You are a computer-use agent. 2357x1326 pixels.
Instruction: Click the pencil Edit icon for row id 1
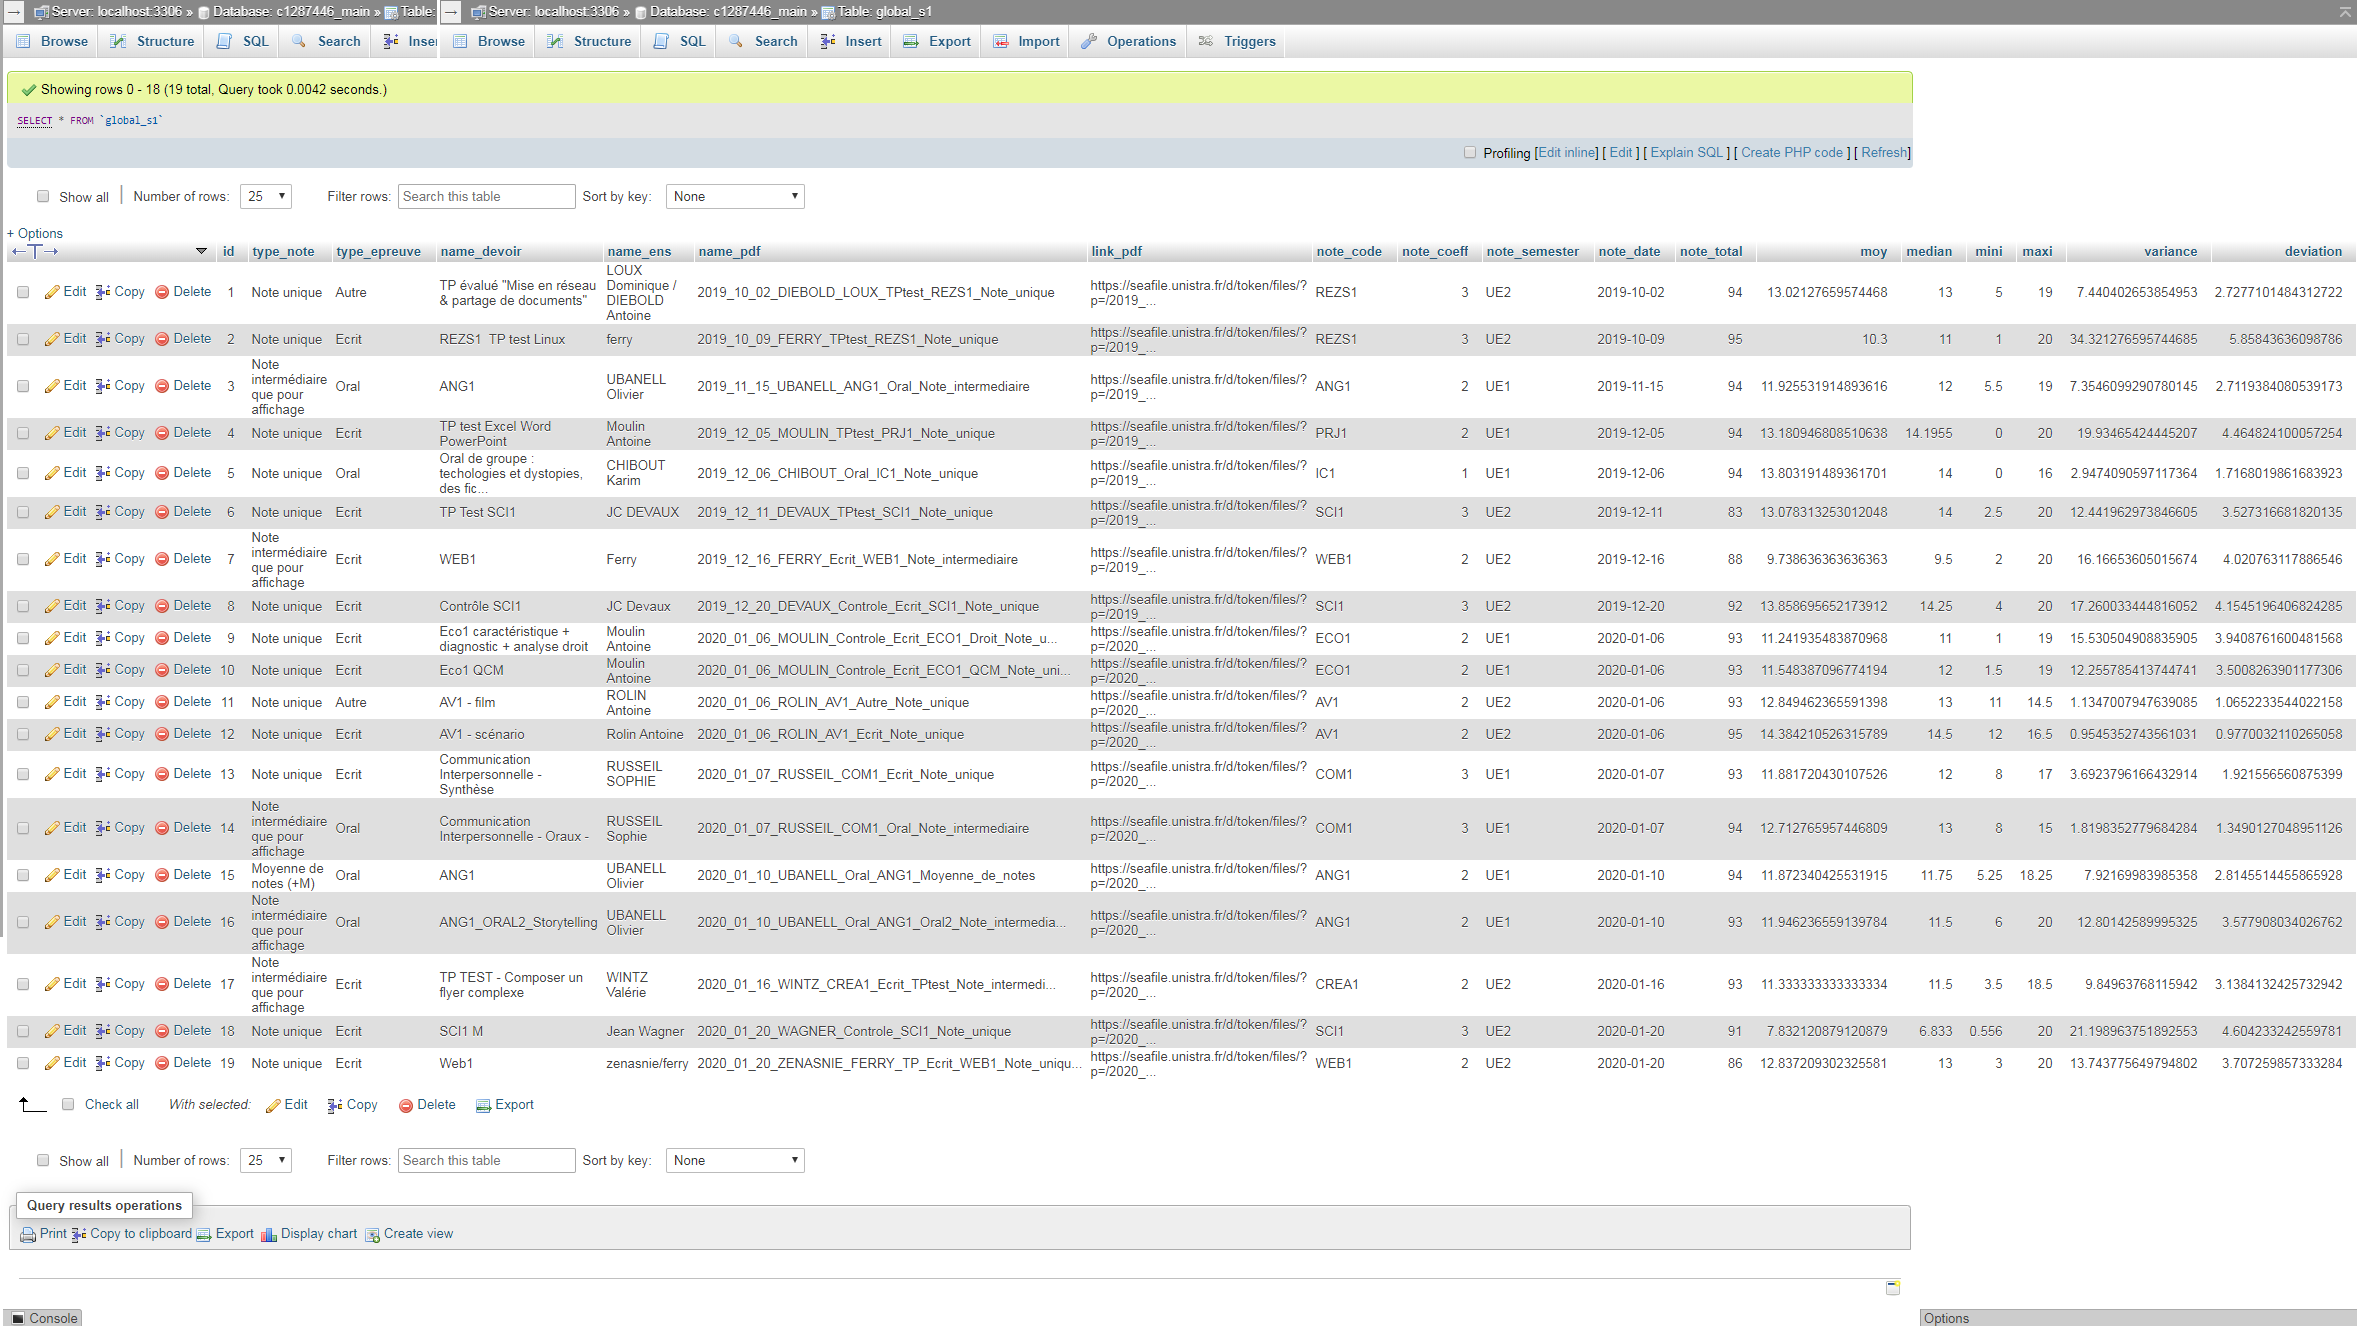coord(52,292)
